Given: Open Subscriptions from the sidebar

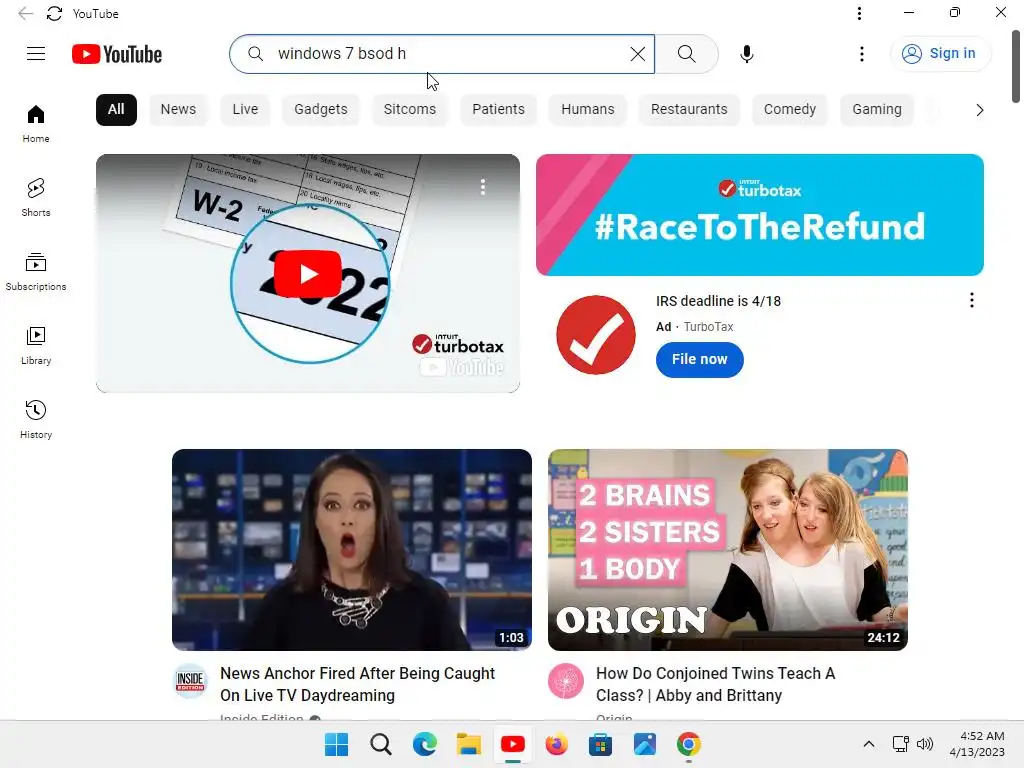Looking at the screenshot, I should coord(36,272).
